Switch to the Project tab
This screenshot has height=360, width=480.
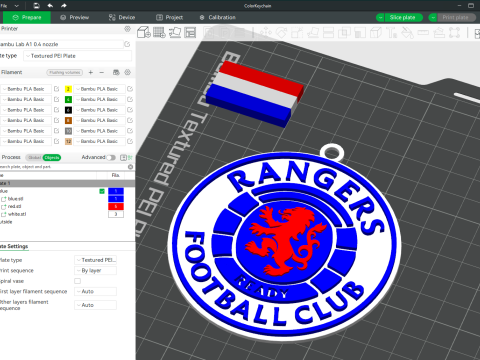170,17
